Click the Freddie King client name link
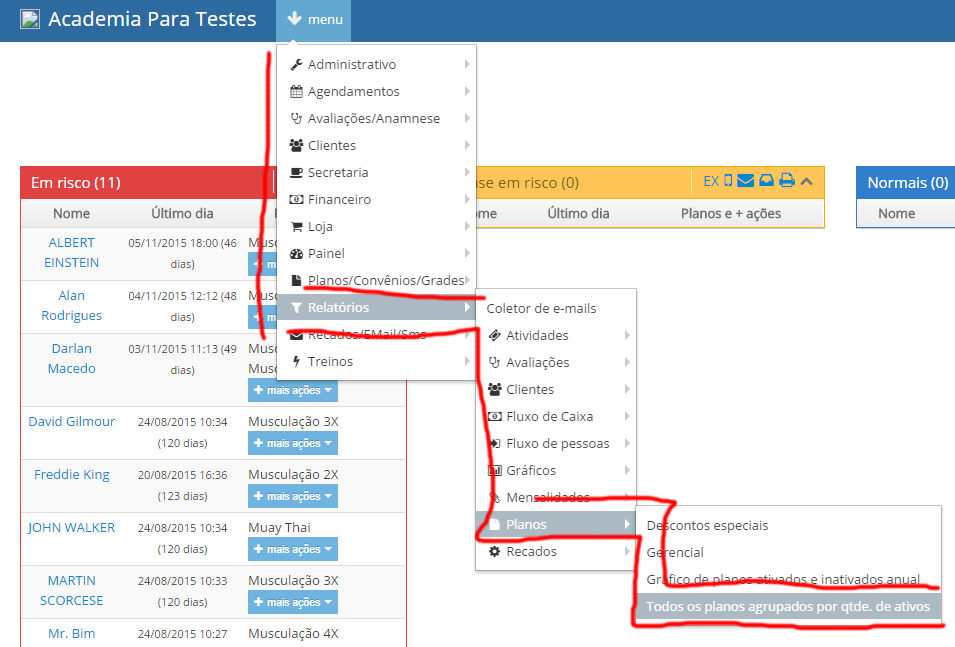This screenshot has height=647, width=955. (x=72, y=475)
